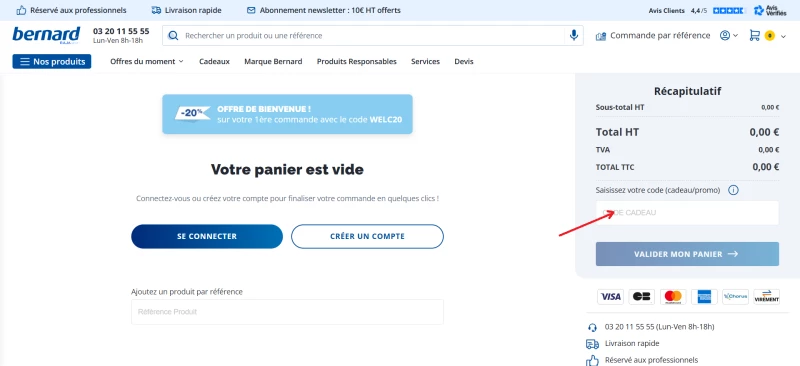Click the newsletter 10€ HT offer link
The width and height of the screenshot is (800, 366).
click(x=330, y=10)
